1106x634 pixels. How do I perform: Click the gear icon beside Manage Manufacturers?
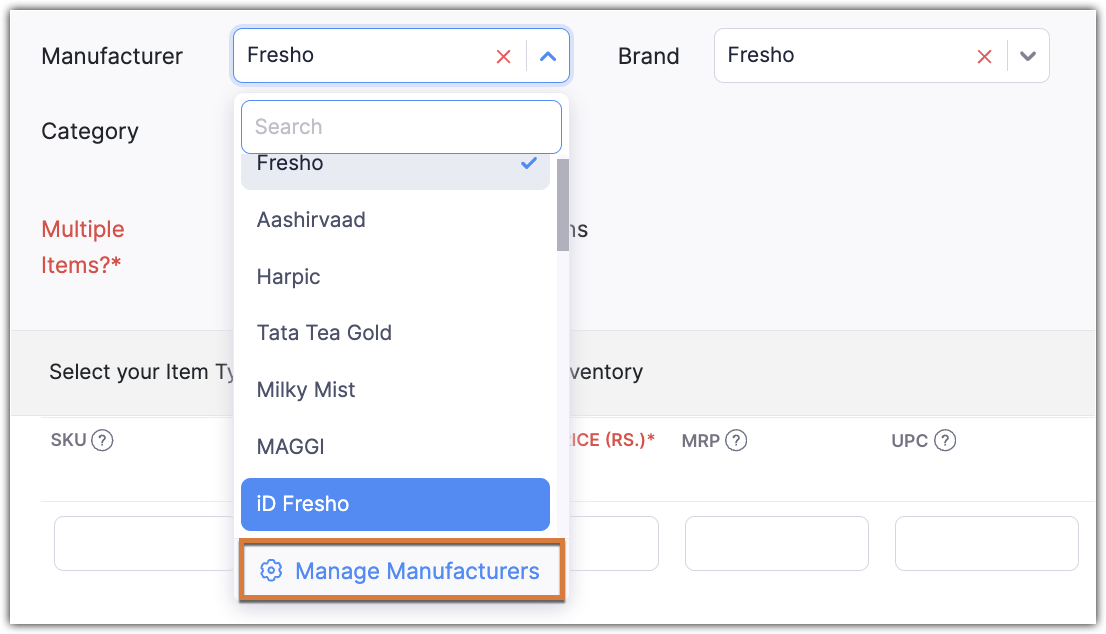(270, 571)
